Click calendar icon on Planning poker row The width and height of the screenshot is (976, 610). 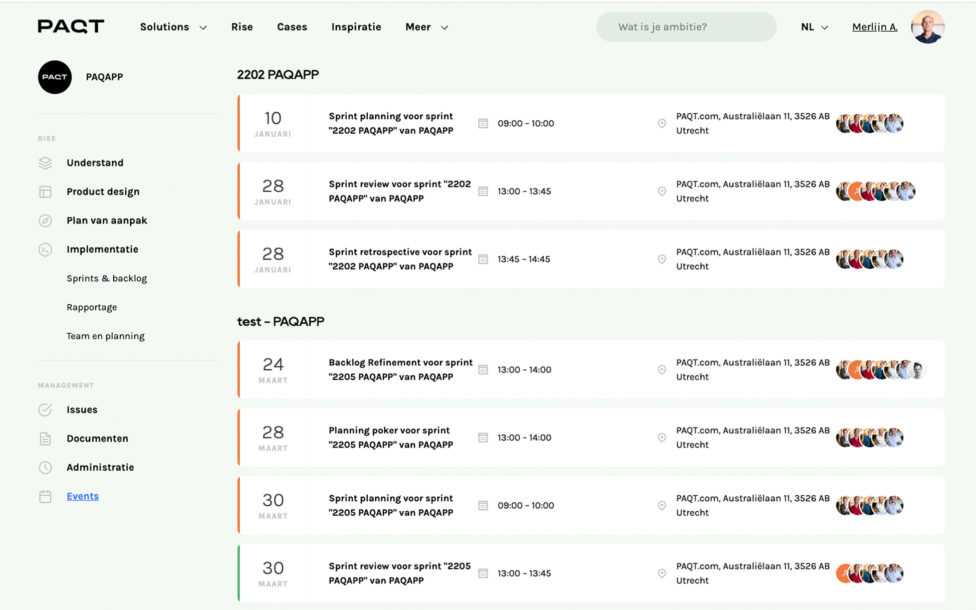pos(483,438)
